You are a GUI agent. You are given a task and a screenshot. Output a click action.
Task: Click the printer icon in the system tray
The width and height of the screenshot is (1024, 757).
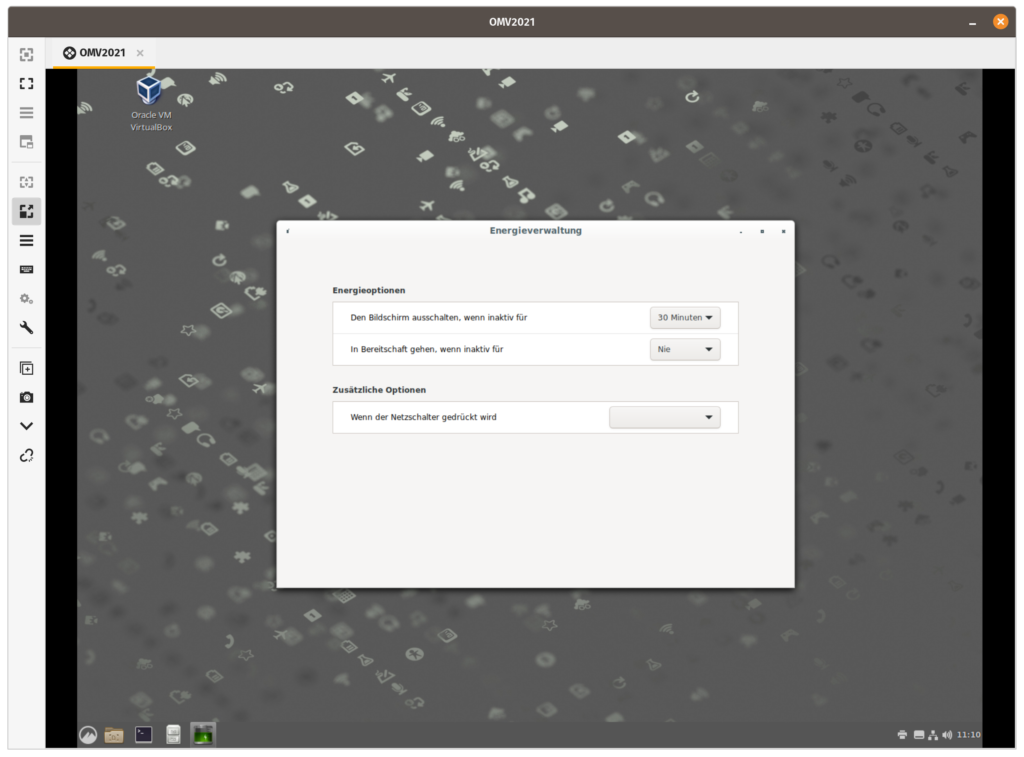click(903, 735)
